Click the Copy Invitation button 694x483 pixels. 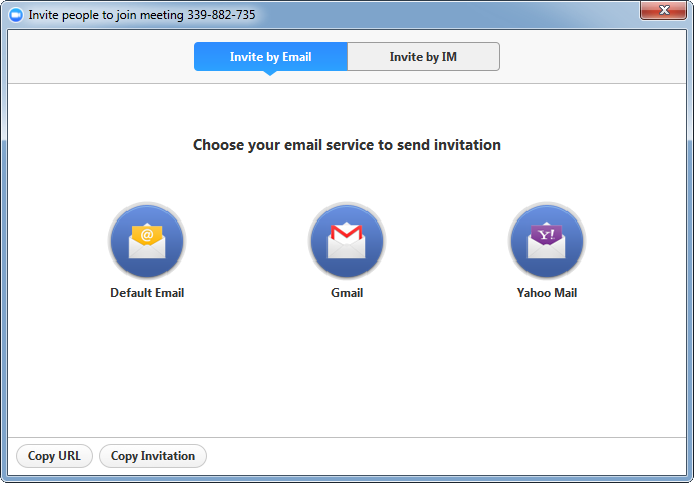tap(153, 456)
